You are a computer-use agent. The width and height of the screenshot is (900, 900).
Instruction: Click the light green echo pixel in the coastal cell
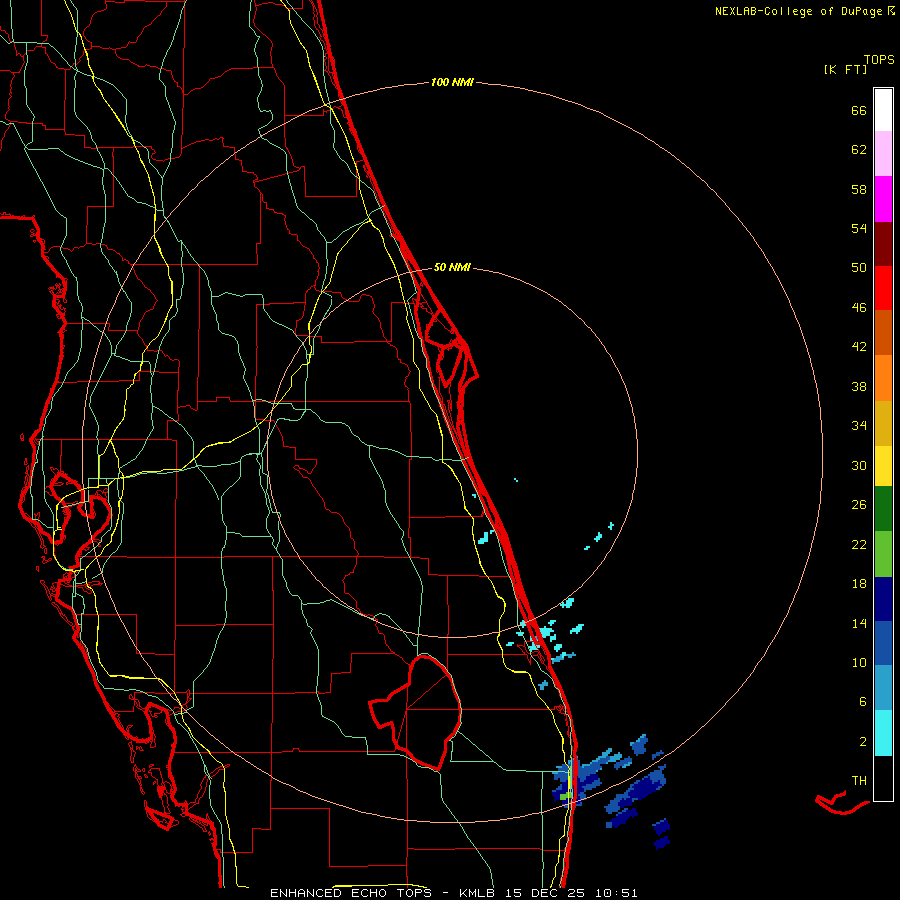coord(565,796)
